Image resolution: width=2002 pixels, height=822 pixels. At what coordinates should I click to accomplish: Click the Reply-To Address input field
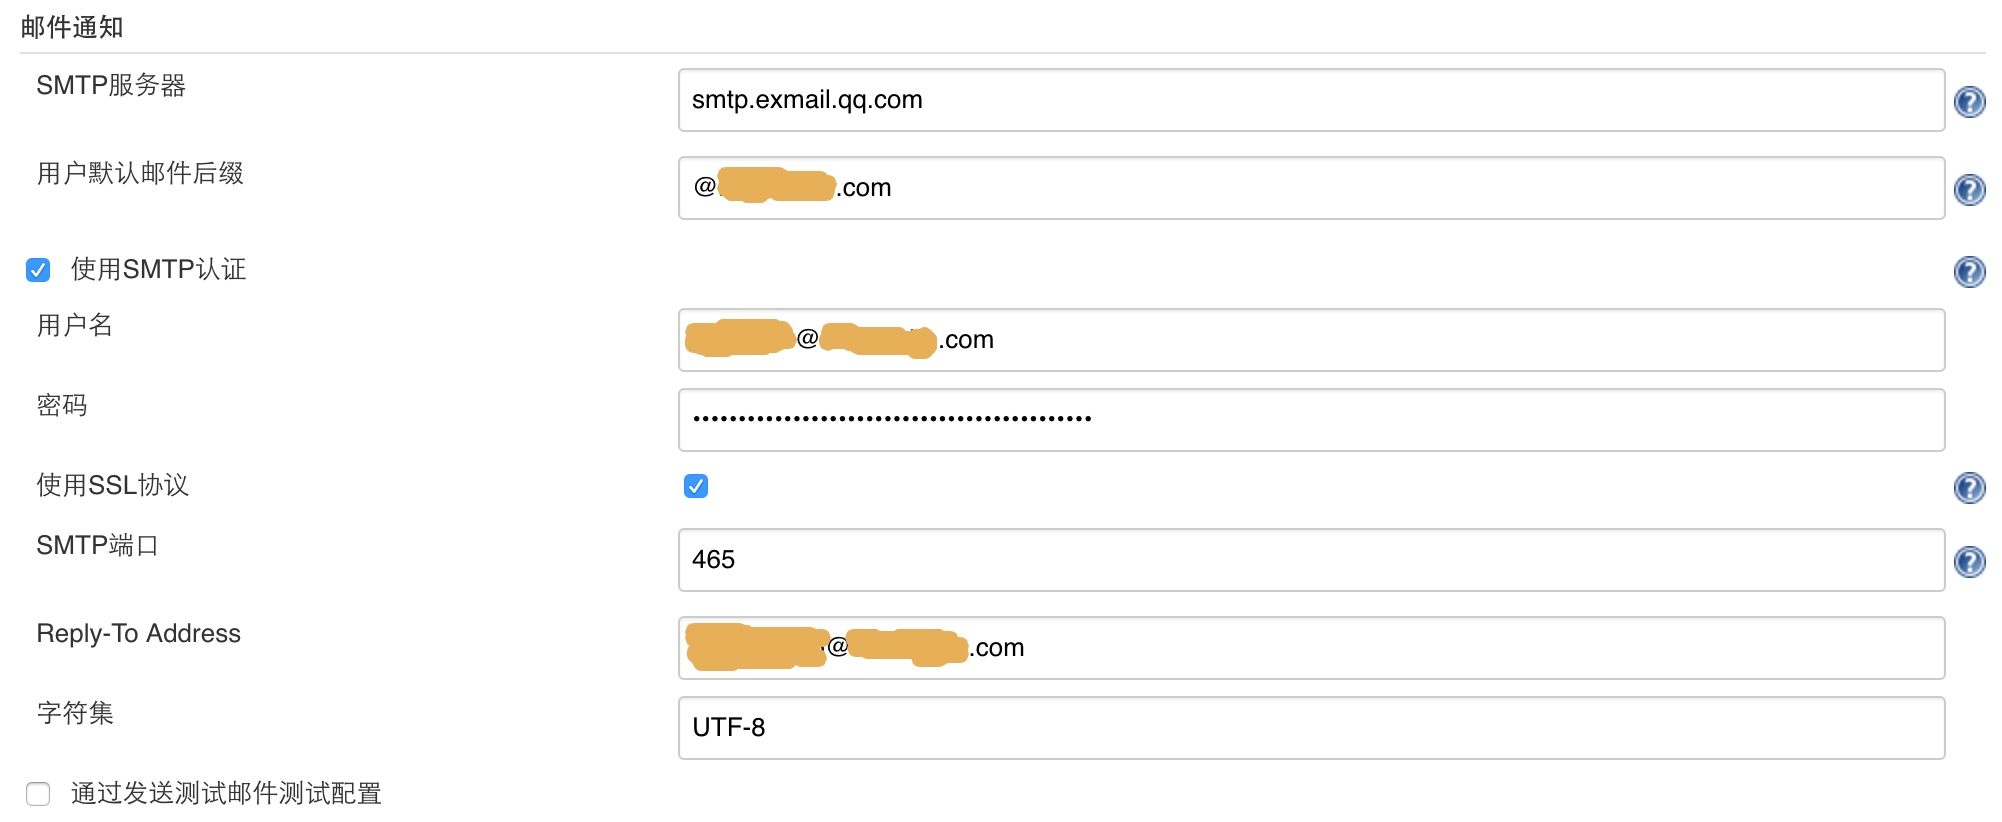pyautogui.click(x=1311, y=648)
